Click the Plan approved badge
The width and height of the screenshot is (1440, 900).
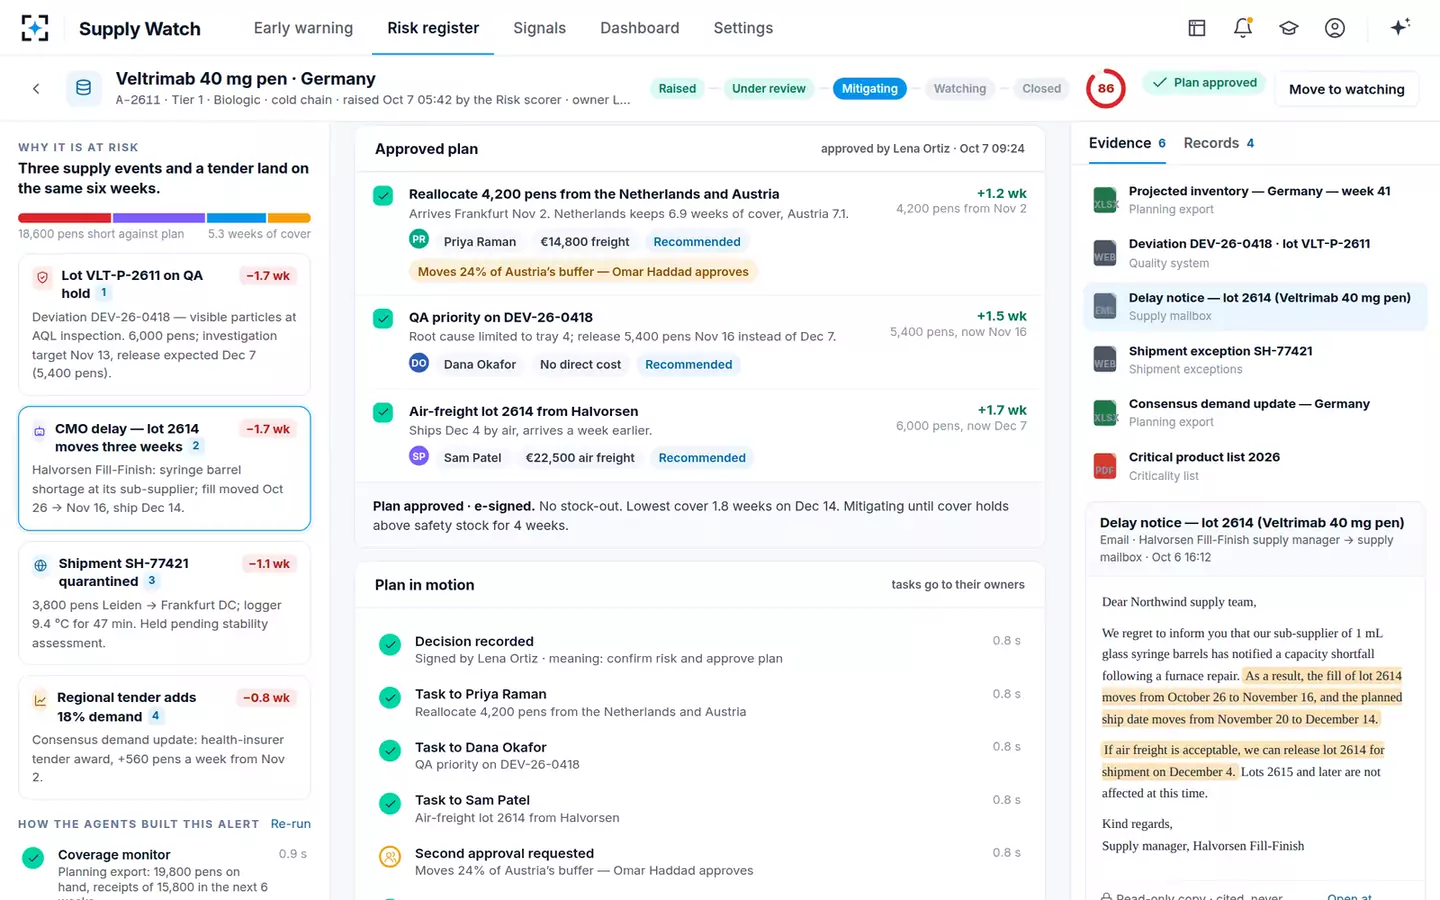pos(1205,83)
